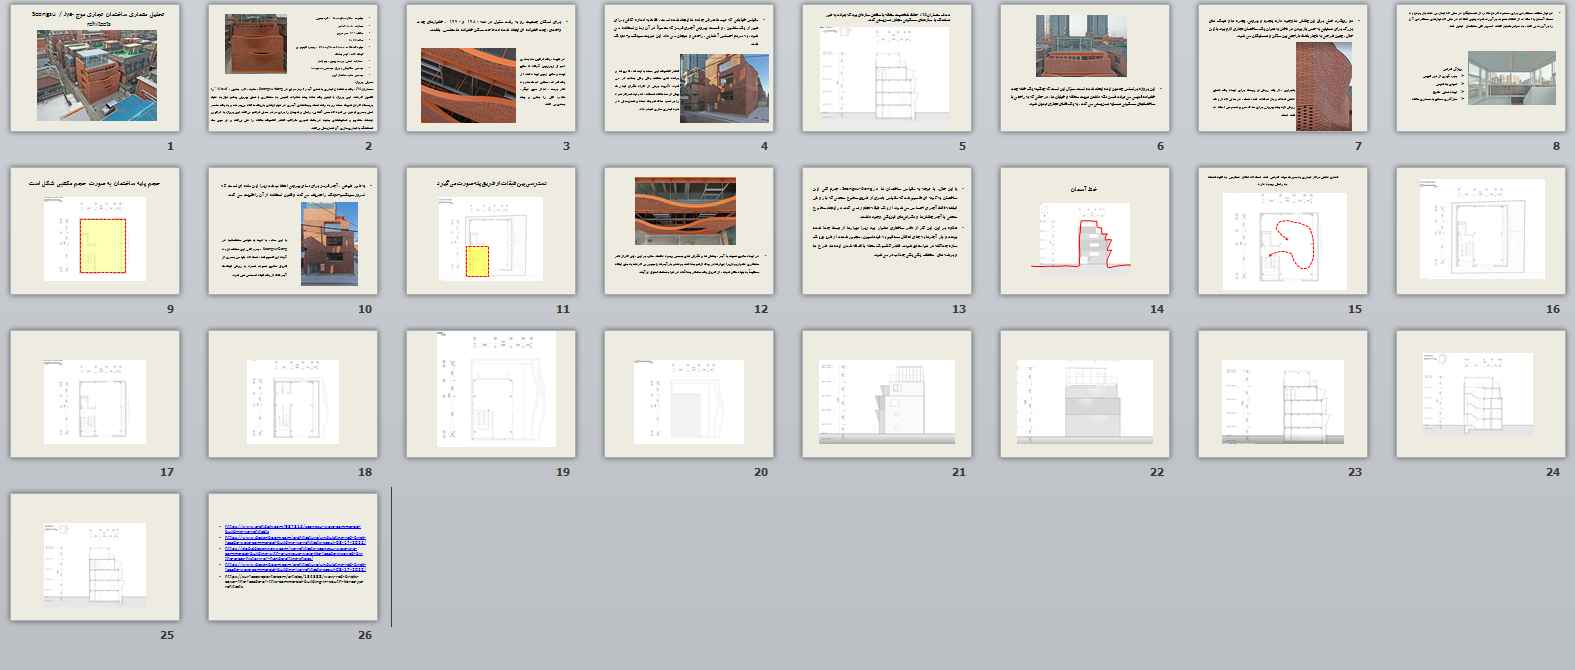
Task: Select slide 22 gray elevation drawing
Action: click(1085, 394)
